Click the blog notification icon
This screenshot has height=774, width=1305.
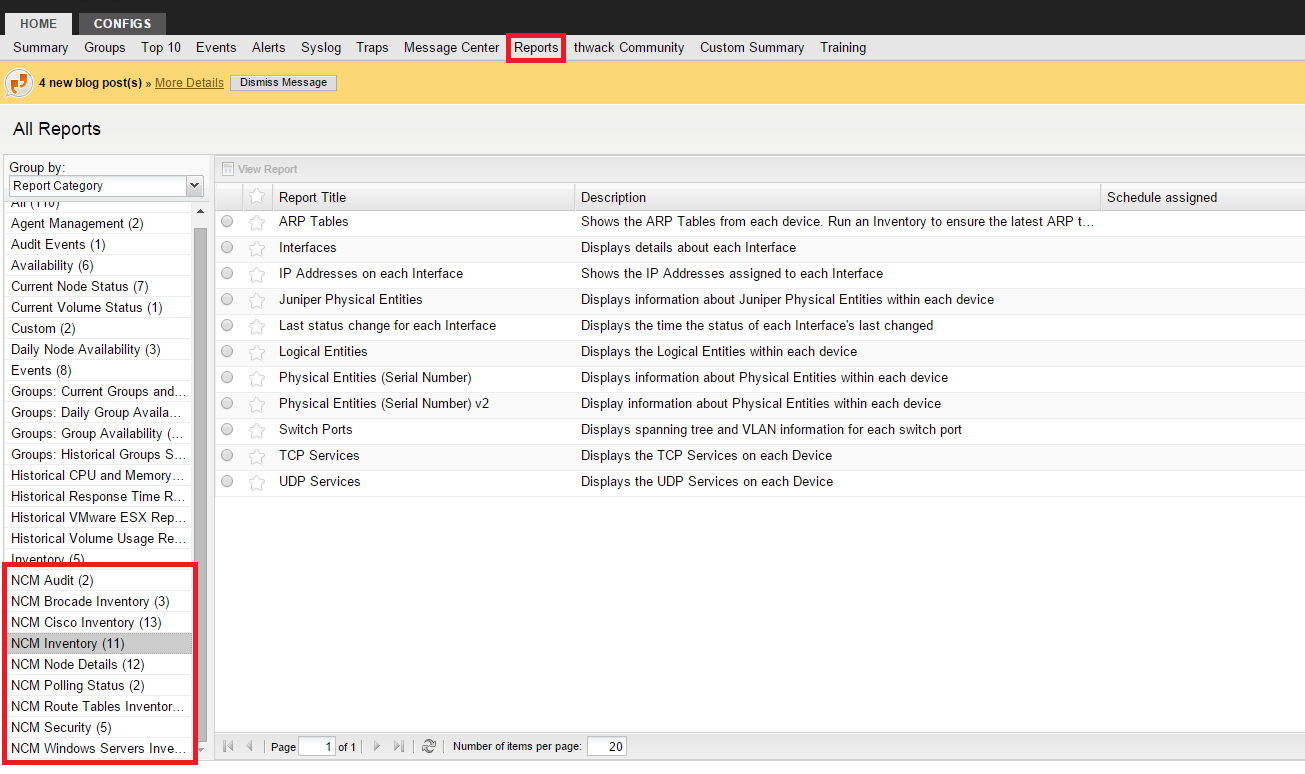(x=19, y=83)
